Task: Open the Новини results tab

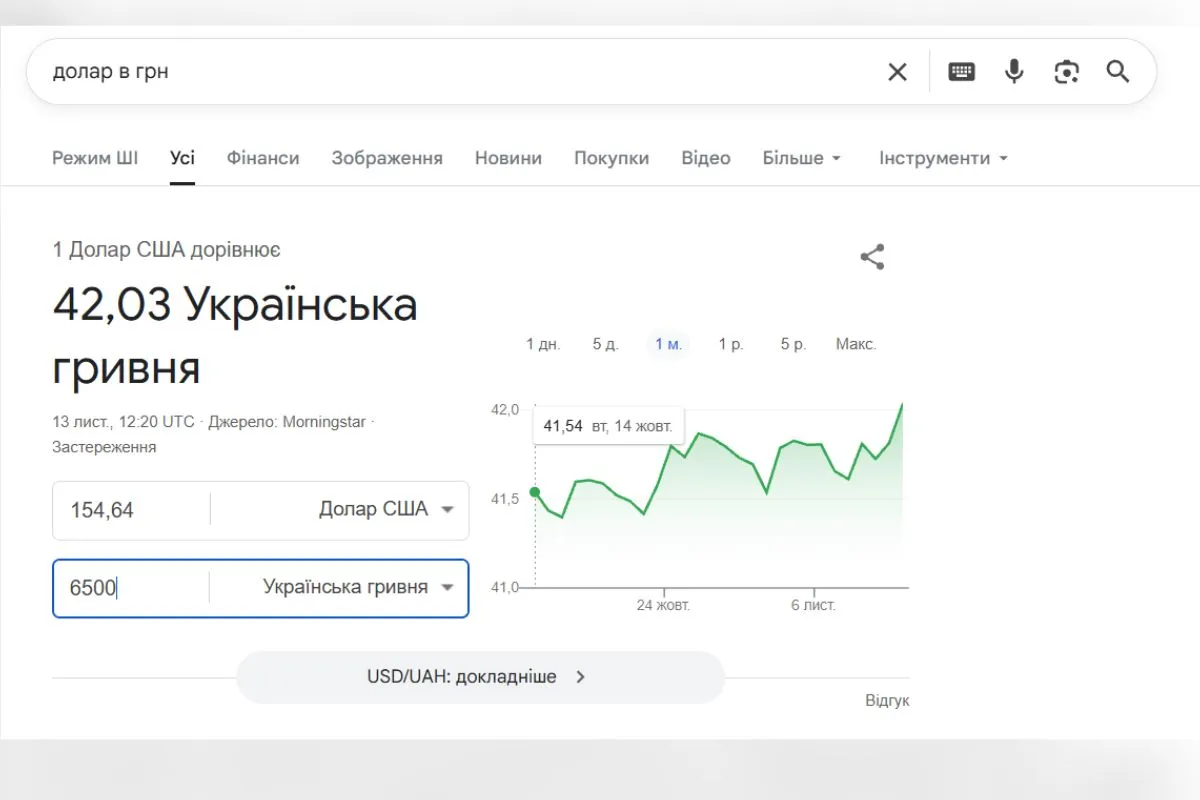Action: 508,158
